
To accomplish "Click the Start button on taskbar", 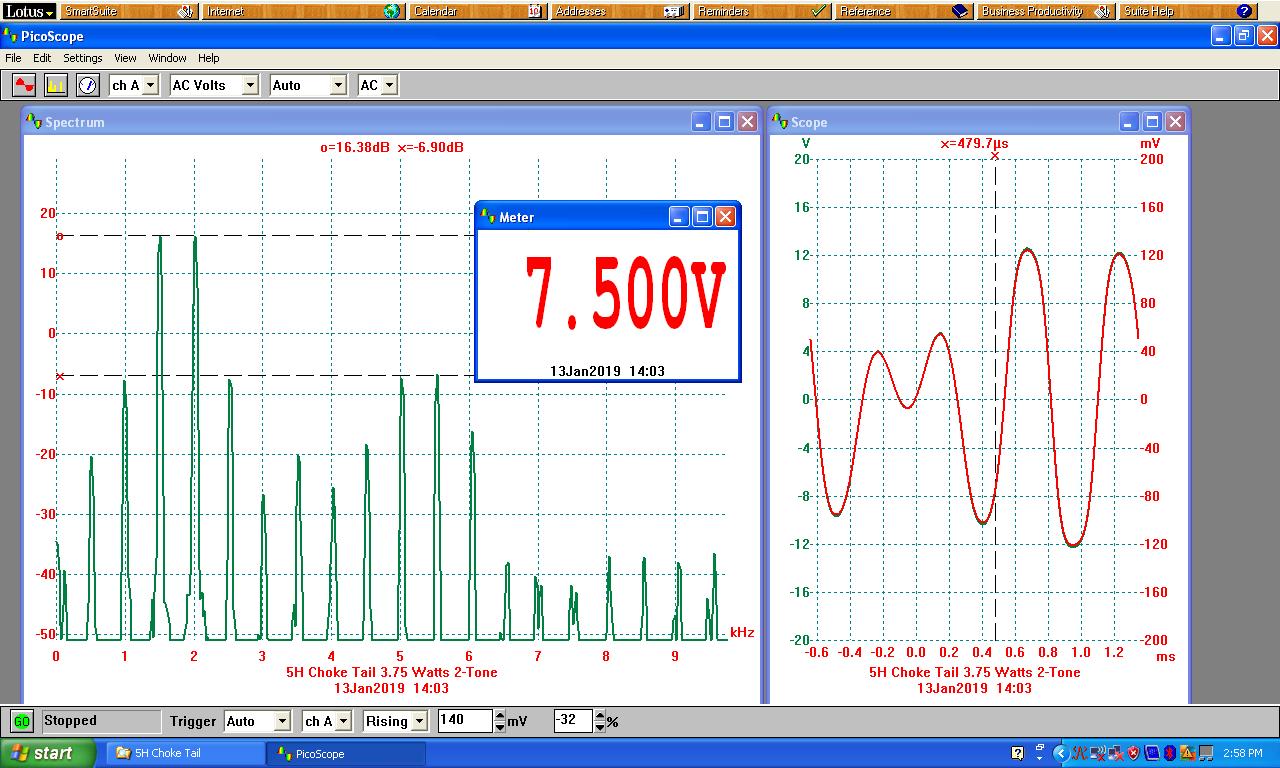I will (48, 753).
